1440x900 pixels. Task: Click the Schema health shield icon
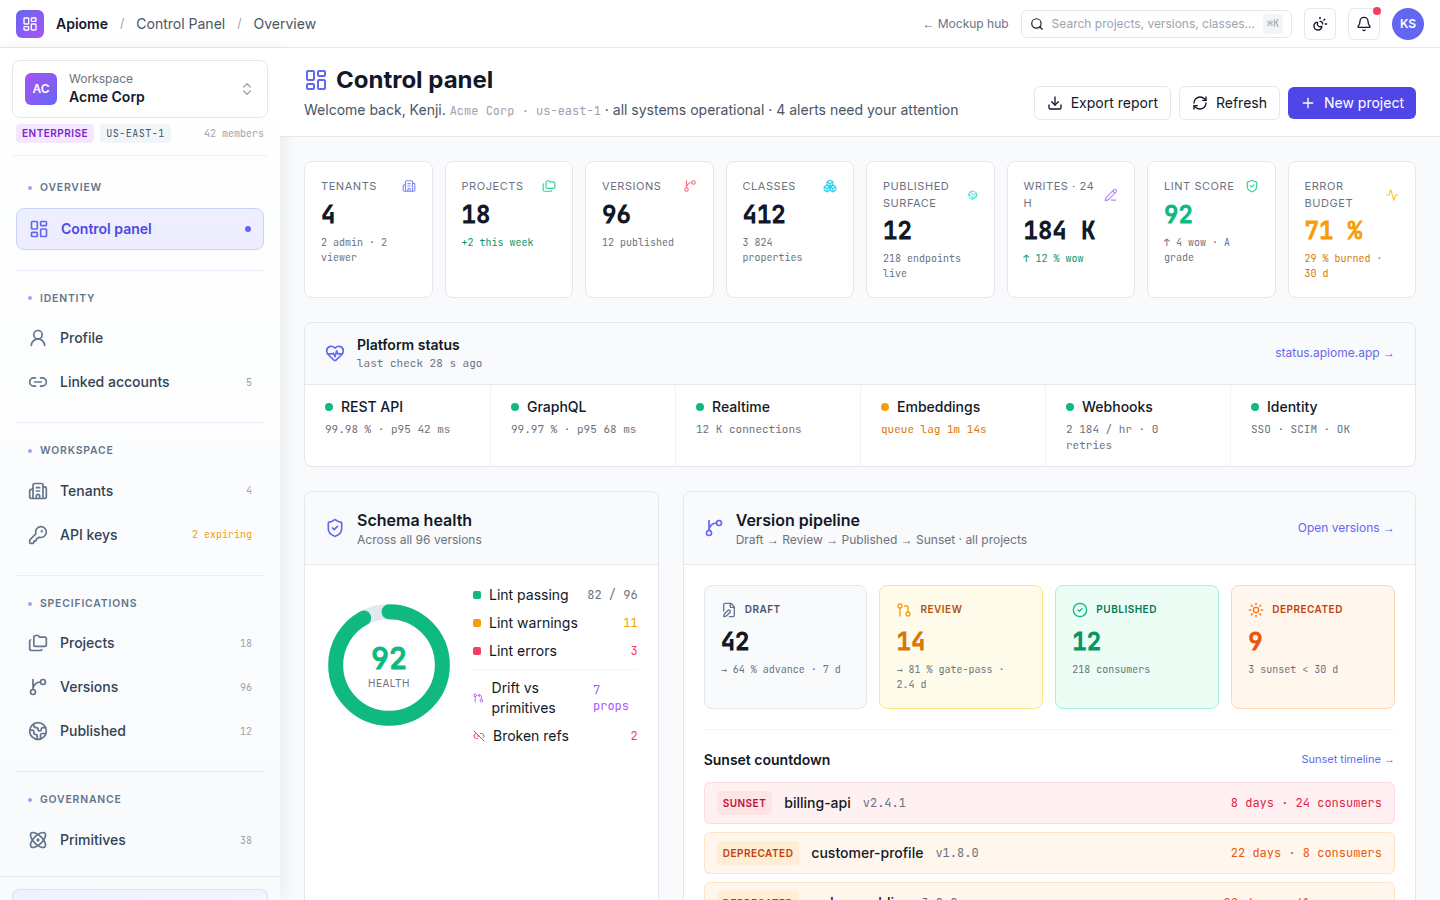pos(335,528)
